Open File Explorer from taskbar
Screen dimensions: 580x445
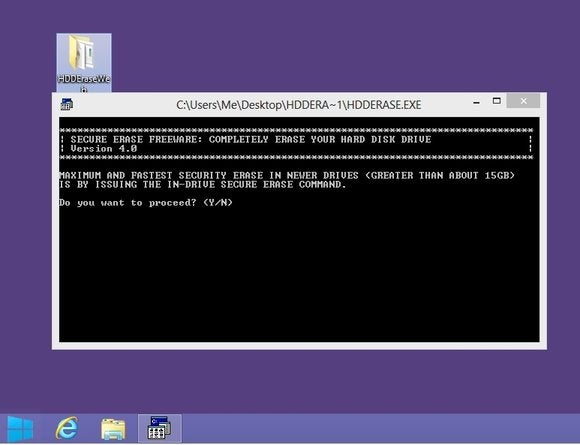(113, 429)
